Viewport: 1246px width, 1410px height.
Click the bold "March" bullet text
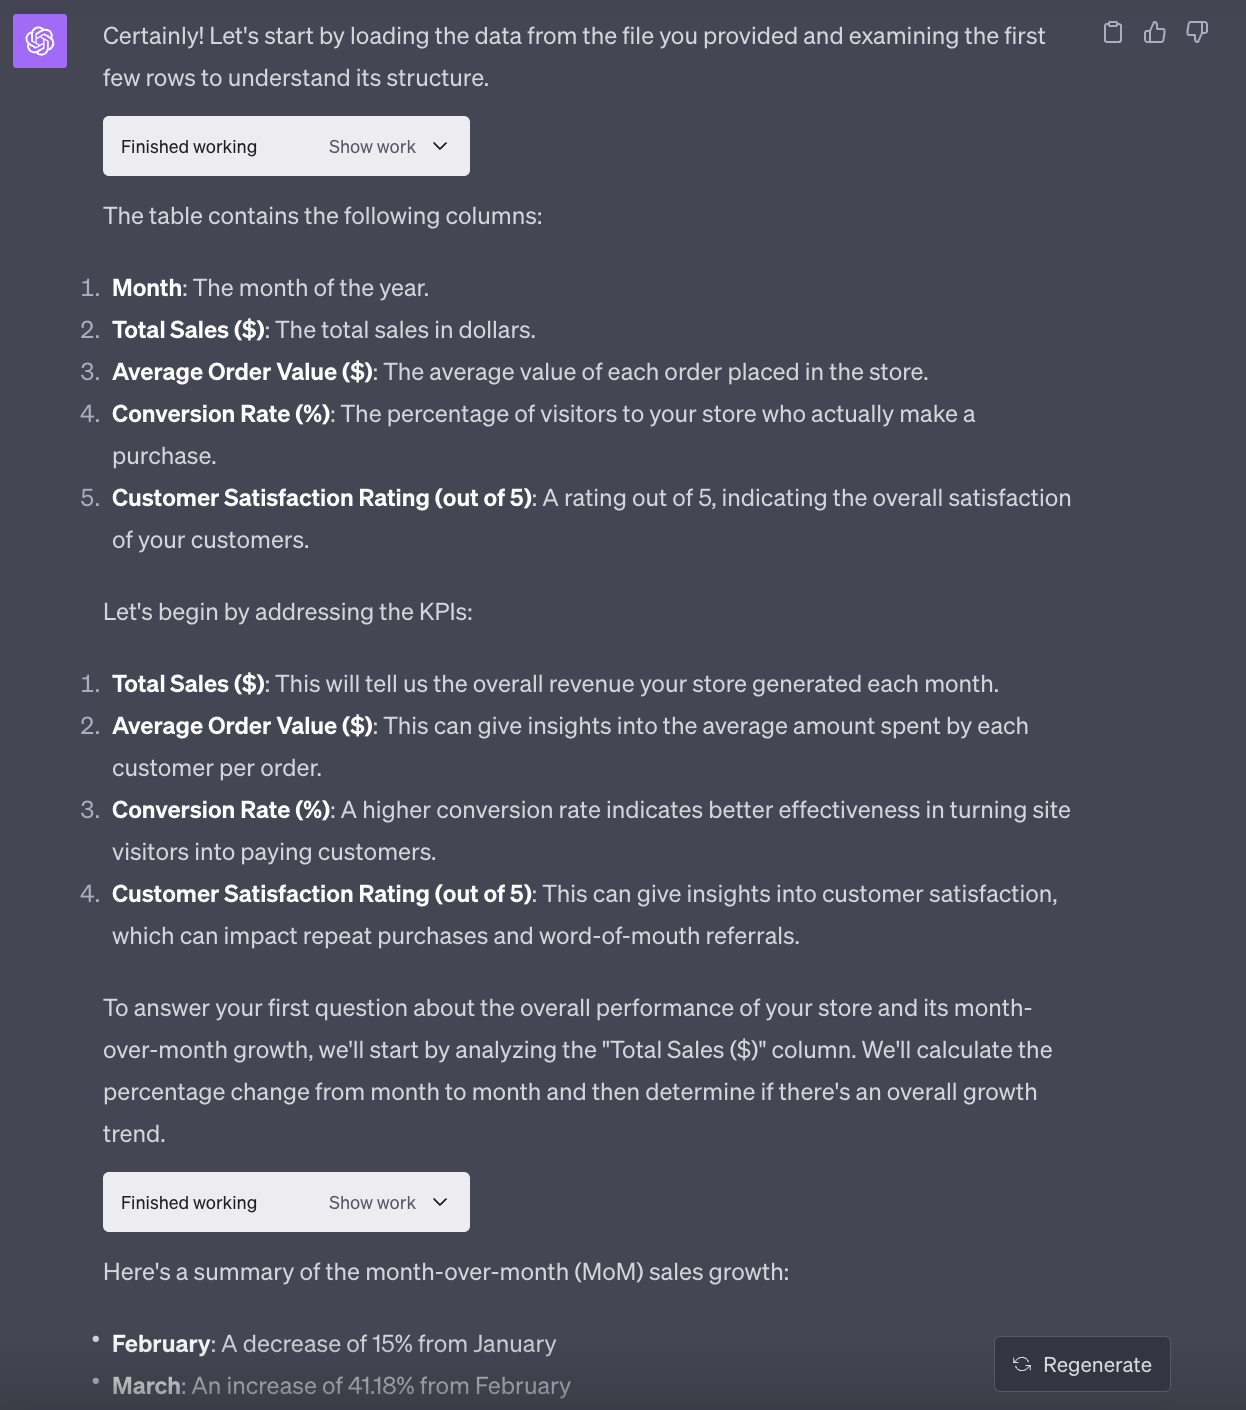(x=146, y=1386)
